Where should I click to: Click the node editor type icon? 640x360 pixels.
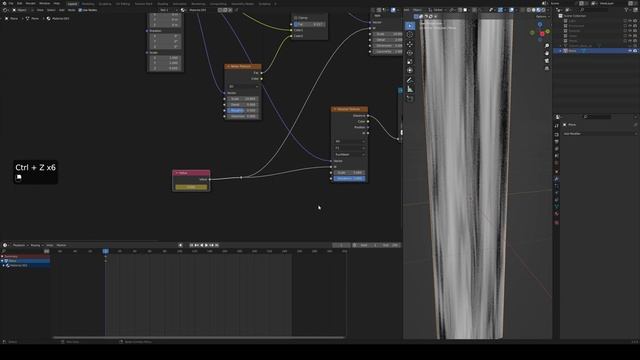pyautogui.click(x=5, y=10)
